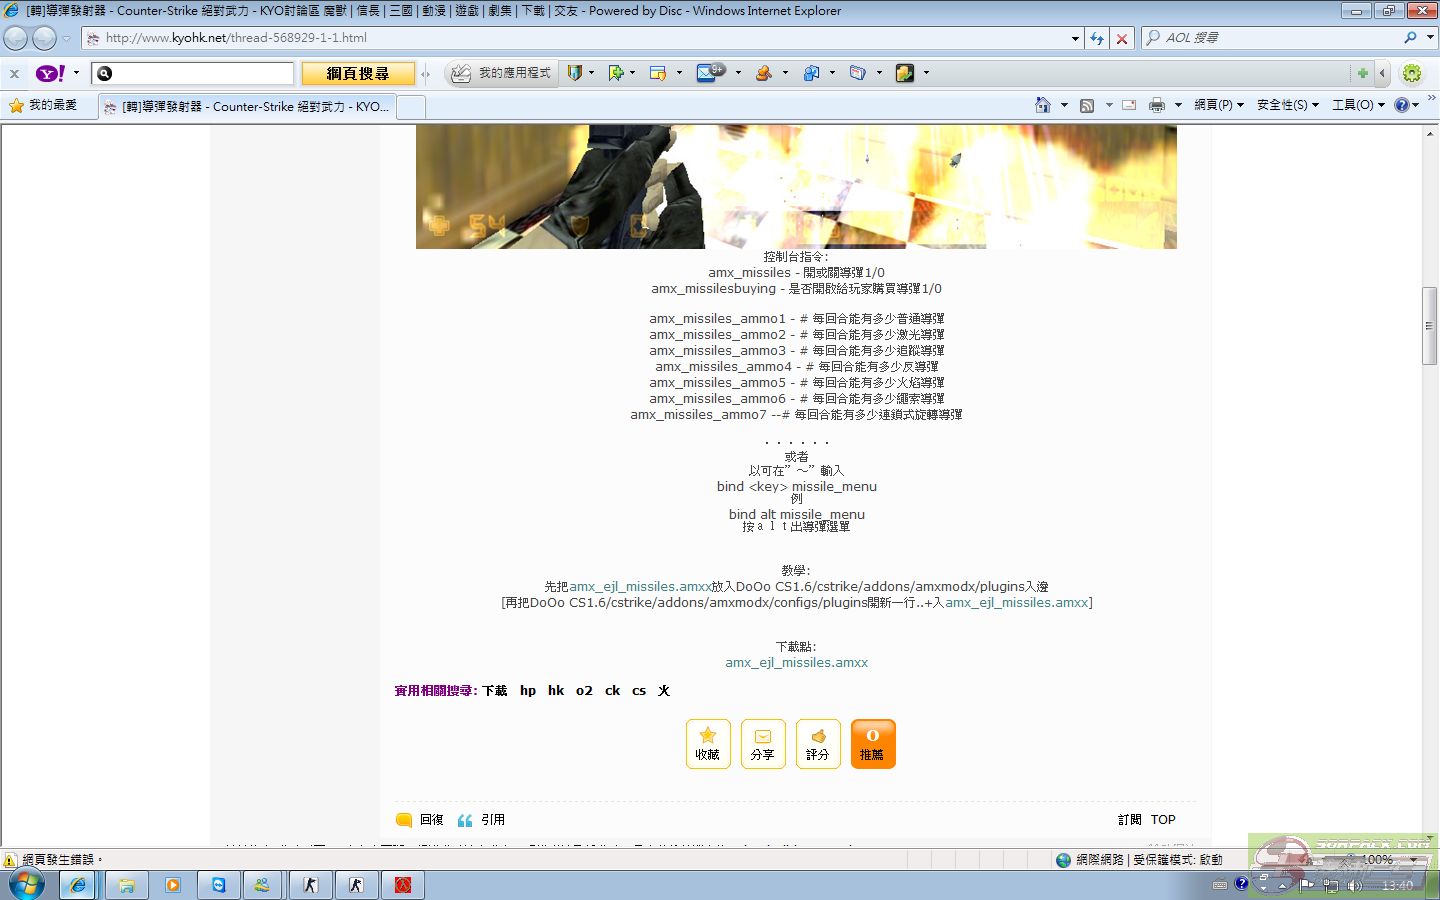Viewport: 1440px width, 900px height.
Task: Click the 評分 rating button
Action: click(x=817, y=744)
